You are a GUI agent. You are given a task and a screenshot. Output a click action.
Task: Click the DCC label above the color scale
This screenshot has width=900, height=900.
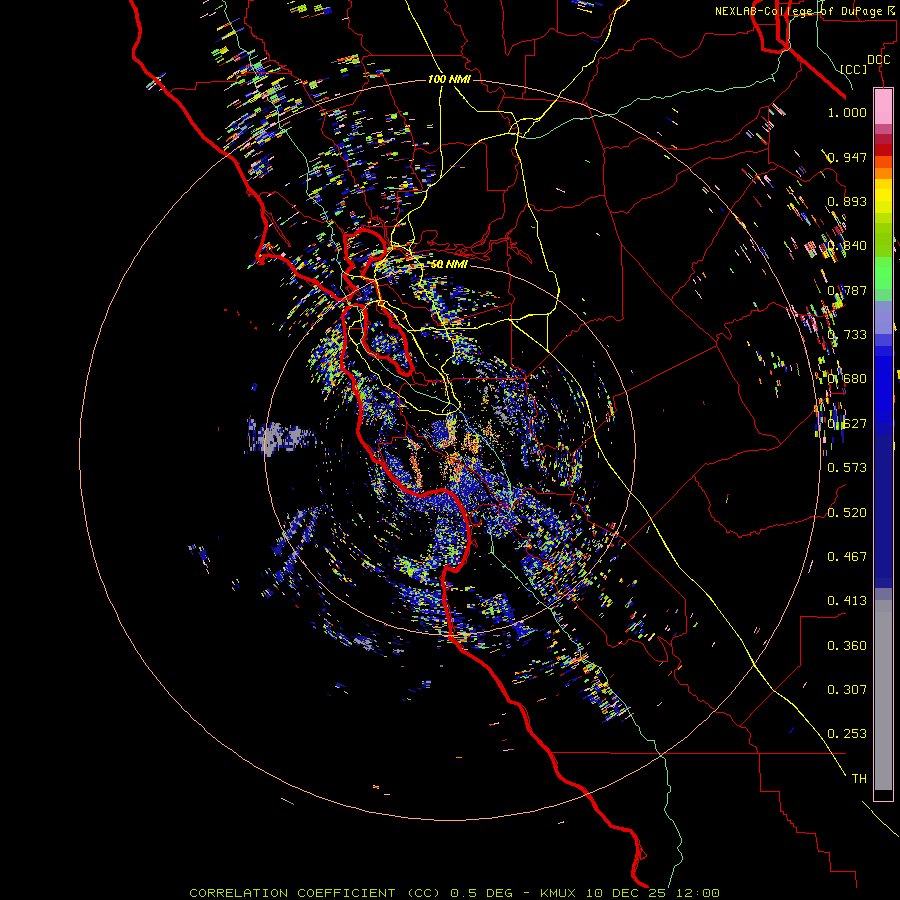click(x=878, y=60)
